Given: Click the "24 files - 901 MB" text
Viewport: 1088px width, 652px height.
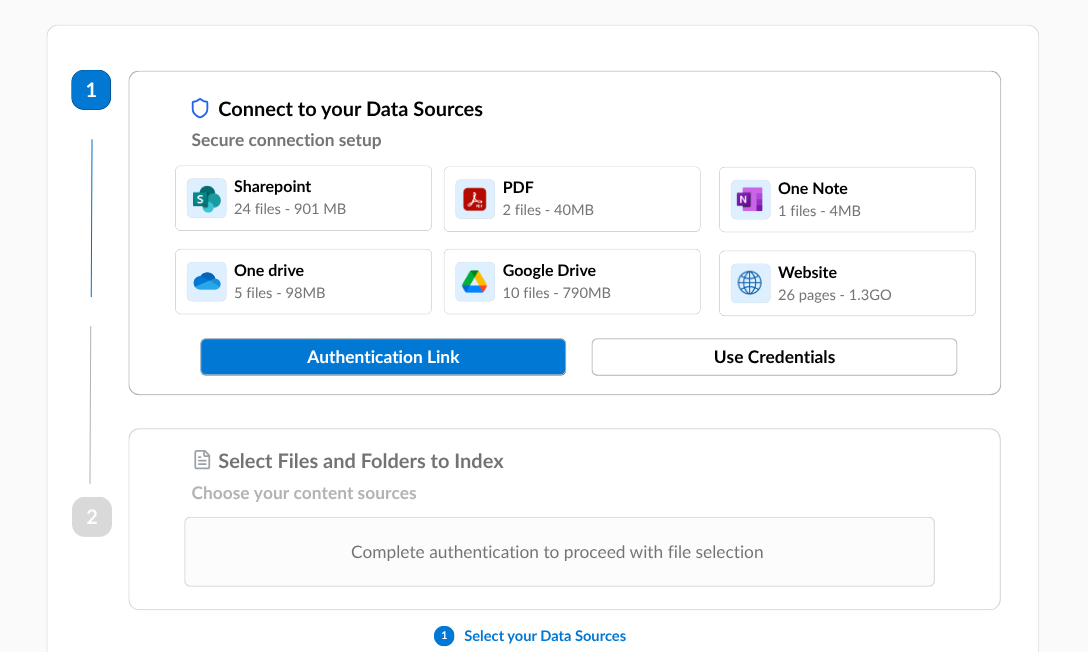Looking at the screenshot, I should coord(290,209).
